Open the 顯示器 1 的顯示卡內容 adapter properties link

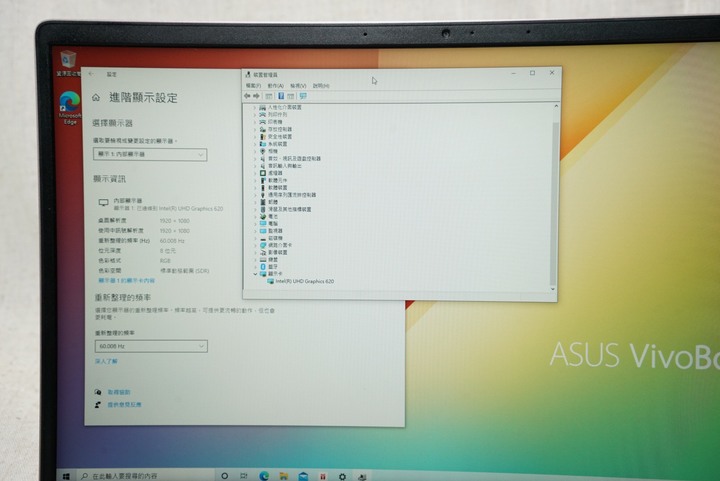(x=127, y=280)
